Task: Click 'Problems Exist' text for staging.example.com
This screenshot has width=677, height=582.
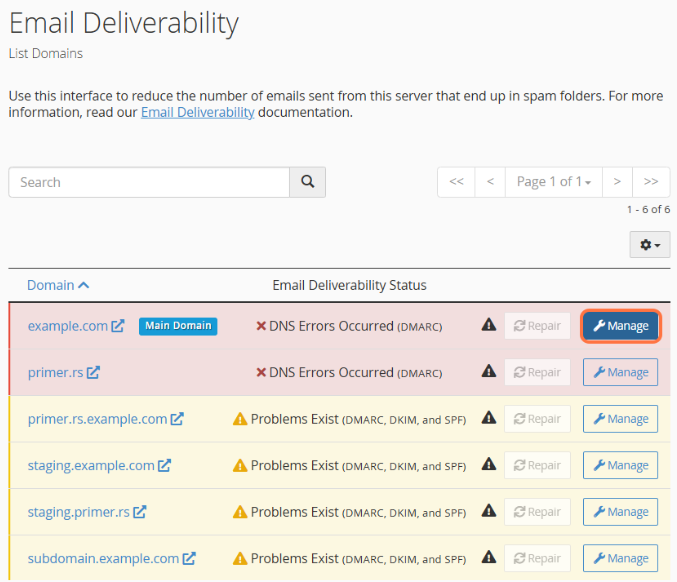Action: pyautogui.click(x=294, y=465)
